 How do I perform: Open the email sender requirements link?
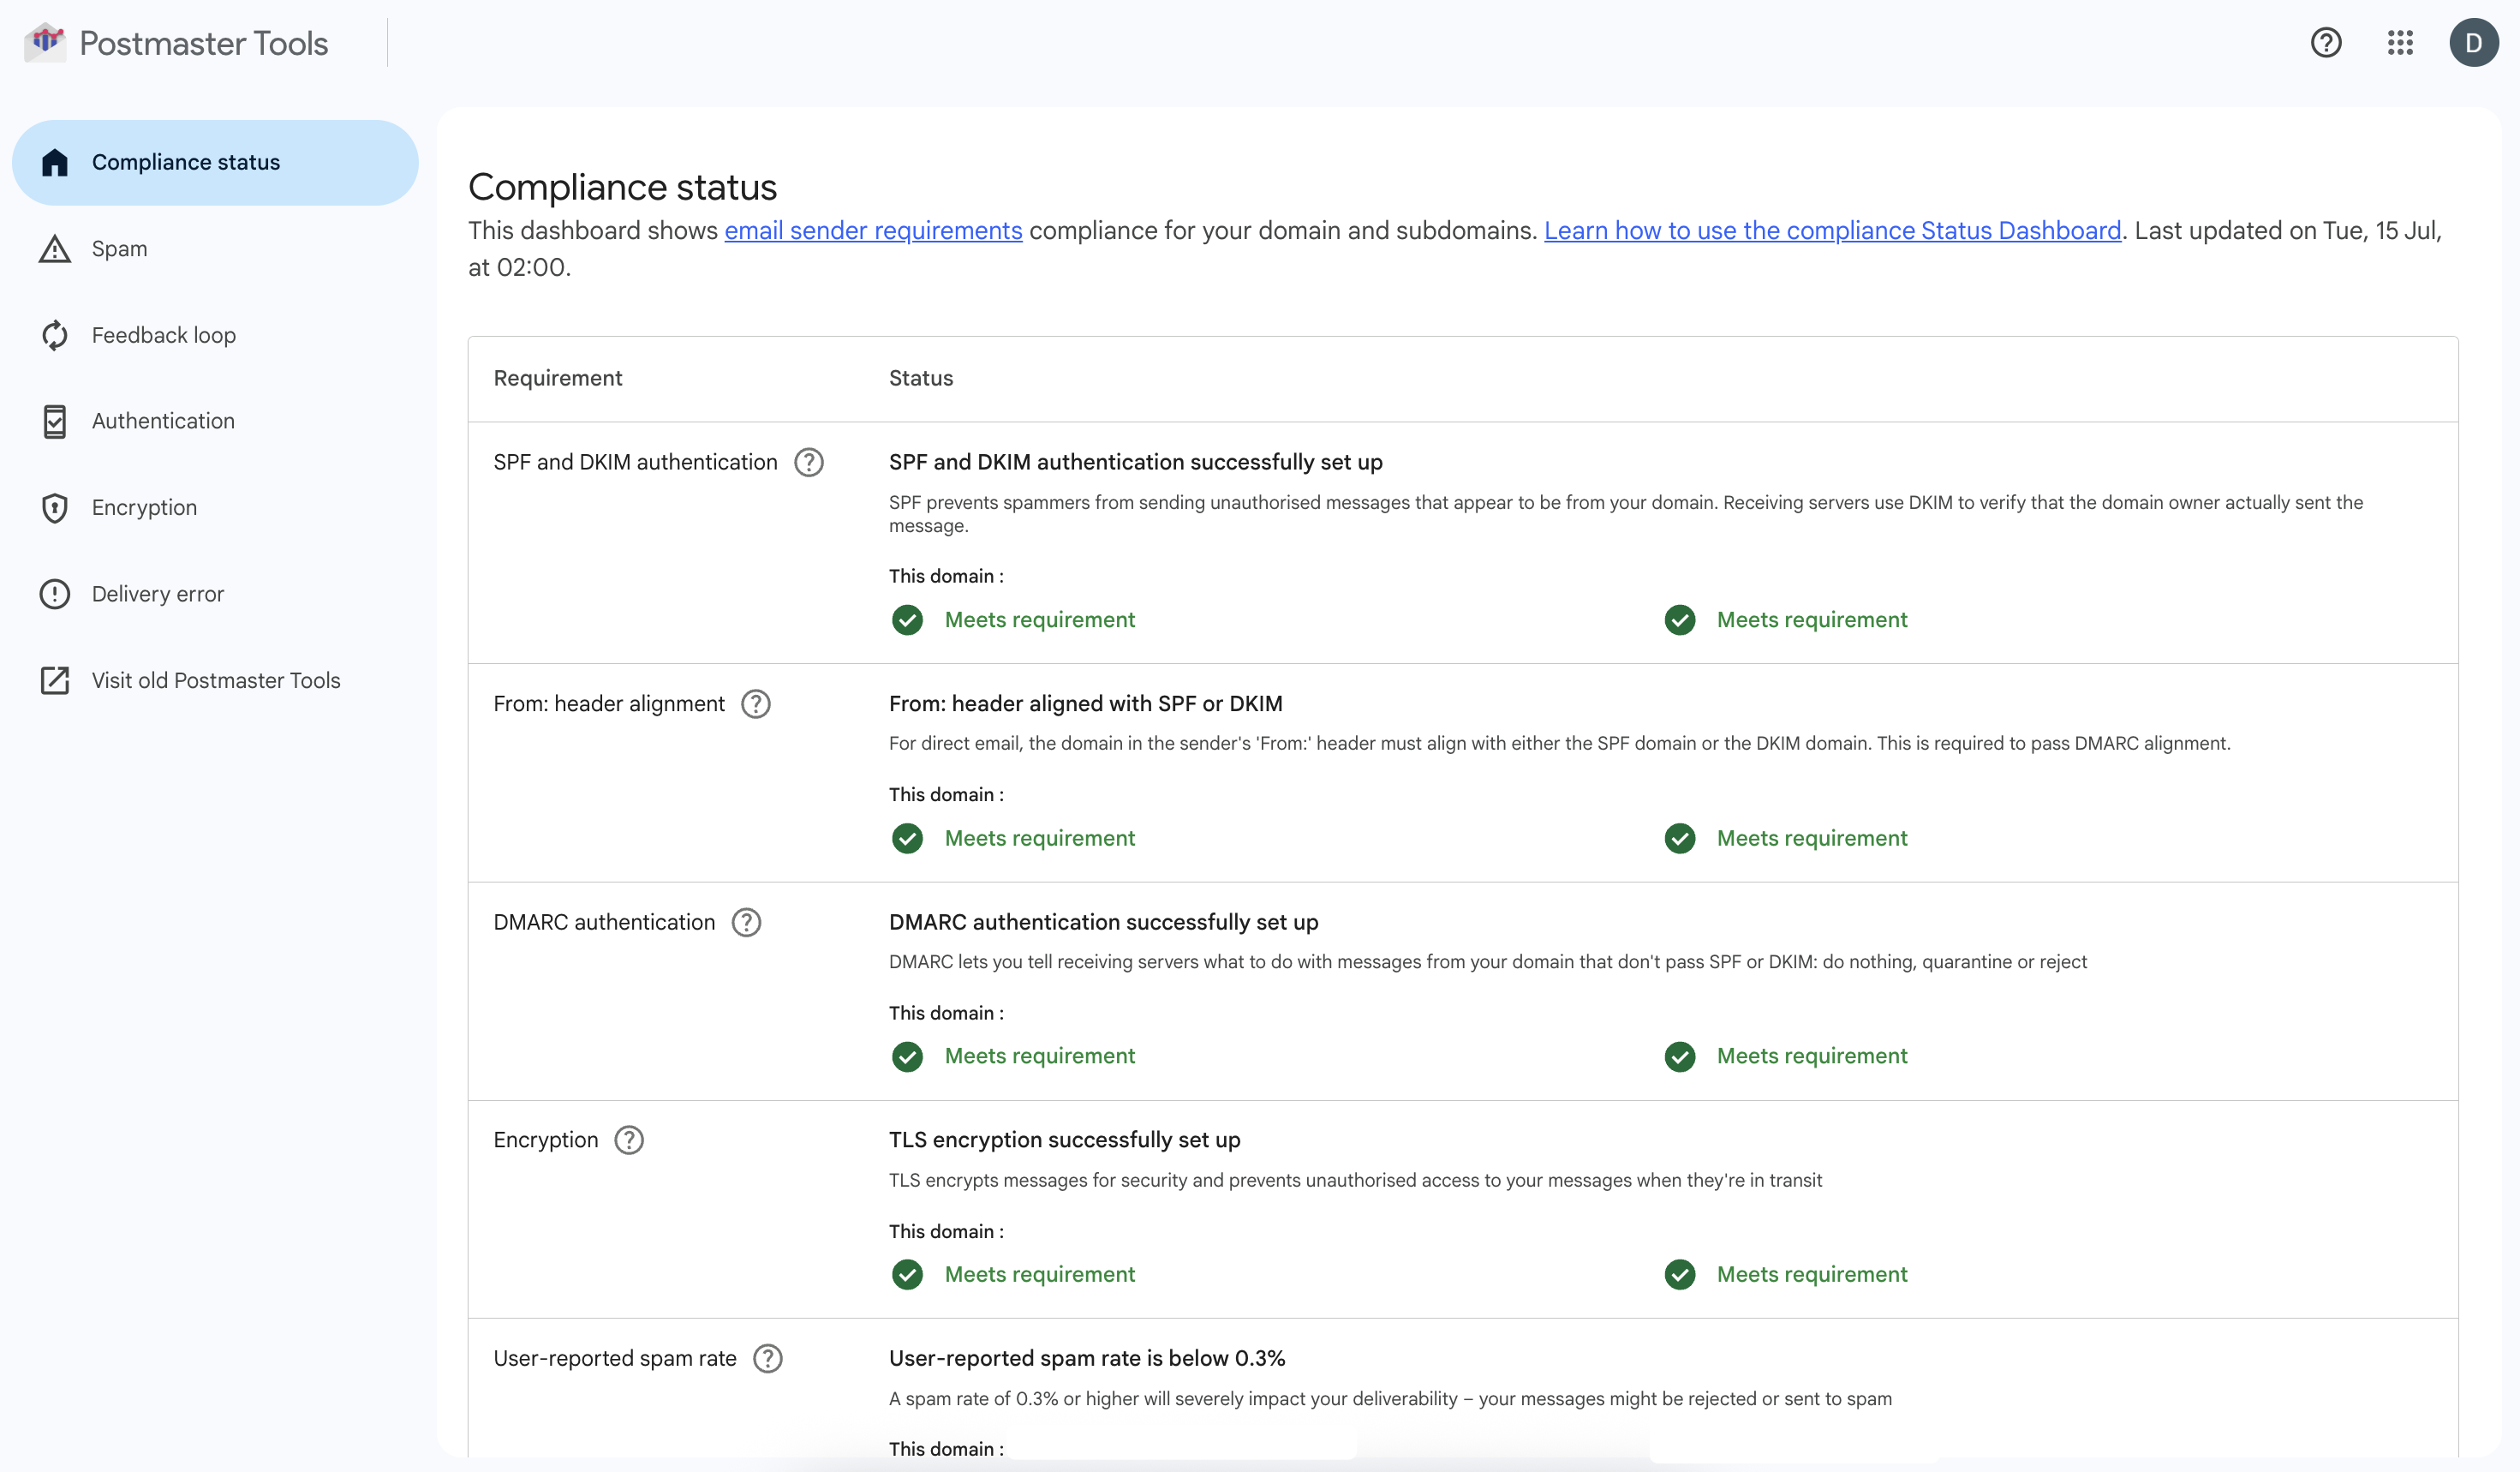873,230
